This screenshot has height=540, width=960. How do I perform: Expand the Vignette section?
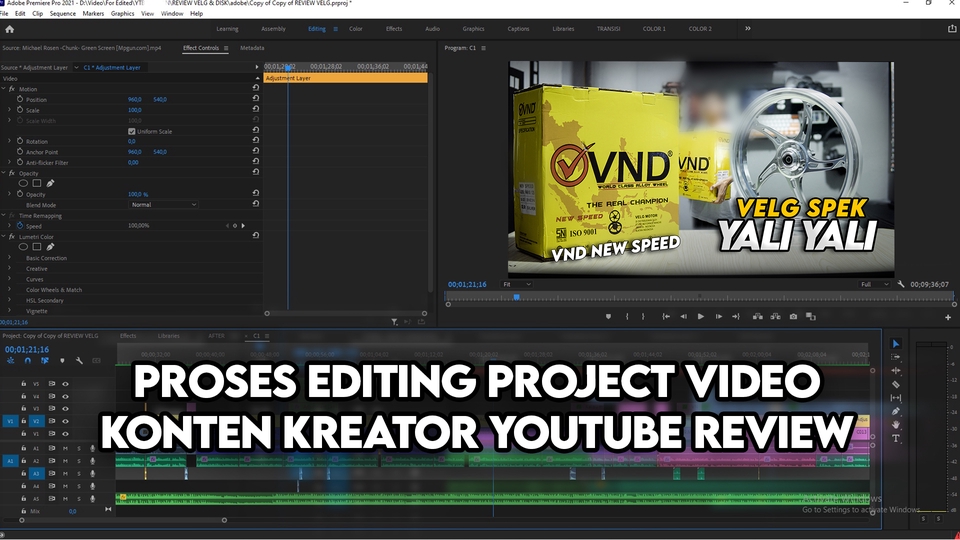9,311
